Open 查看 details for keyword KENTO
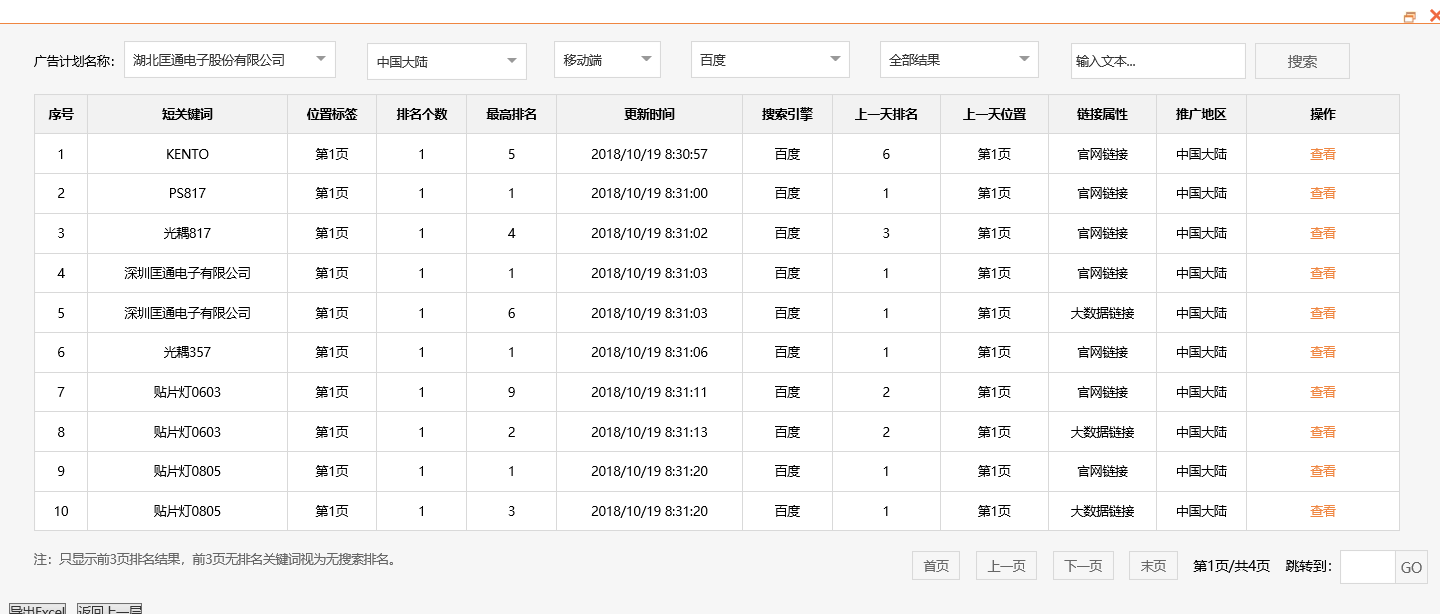The height and width of the screenshot is (614, 1440). tap(1322, 154)
